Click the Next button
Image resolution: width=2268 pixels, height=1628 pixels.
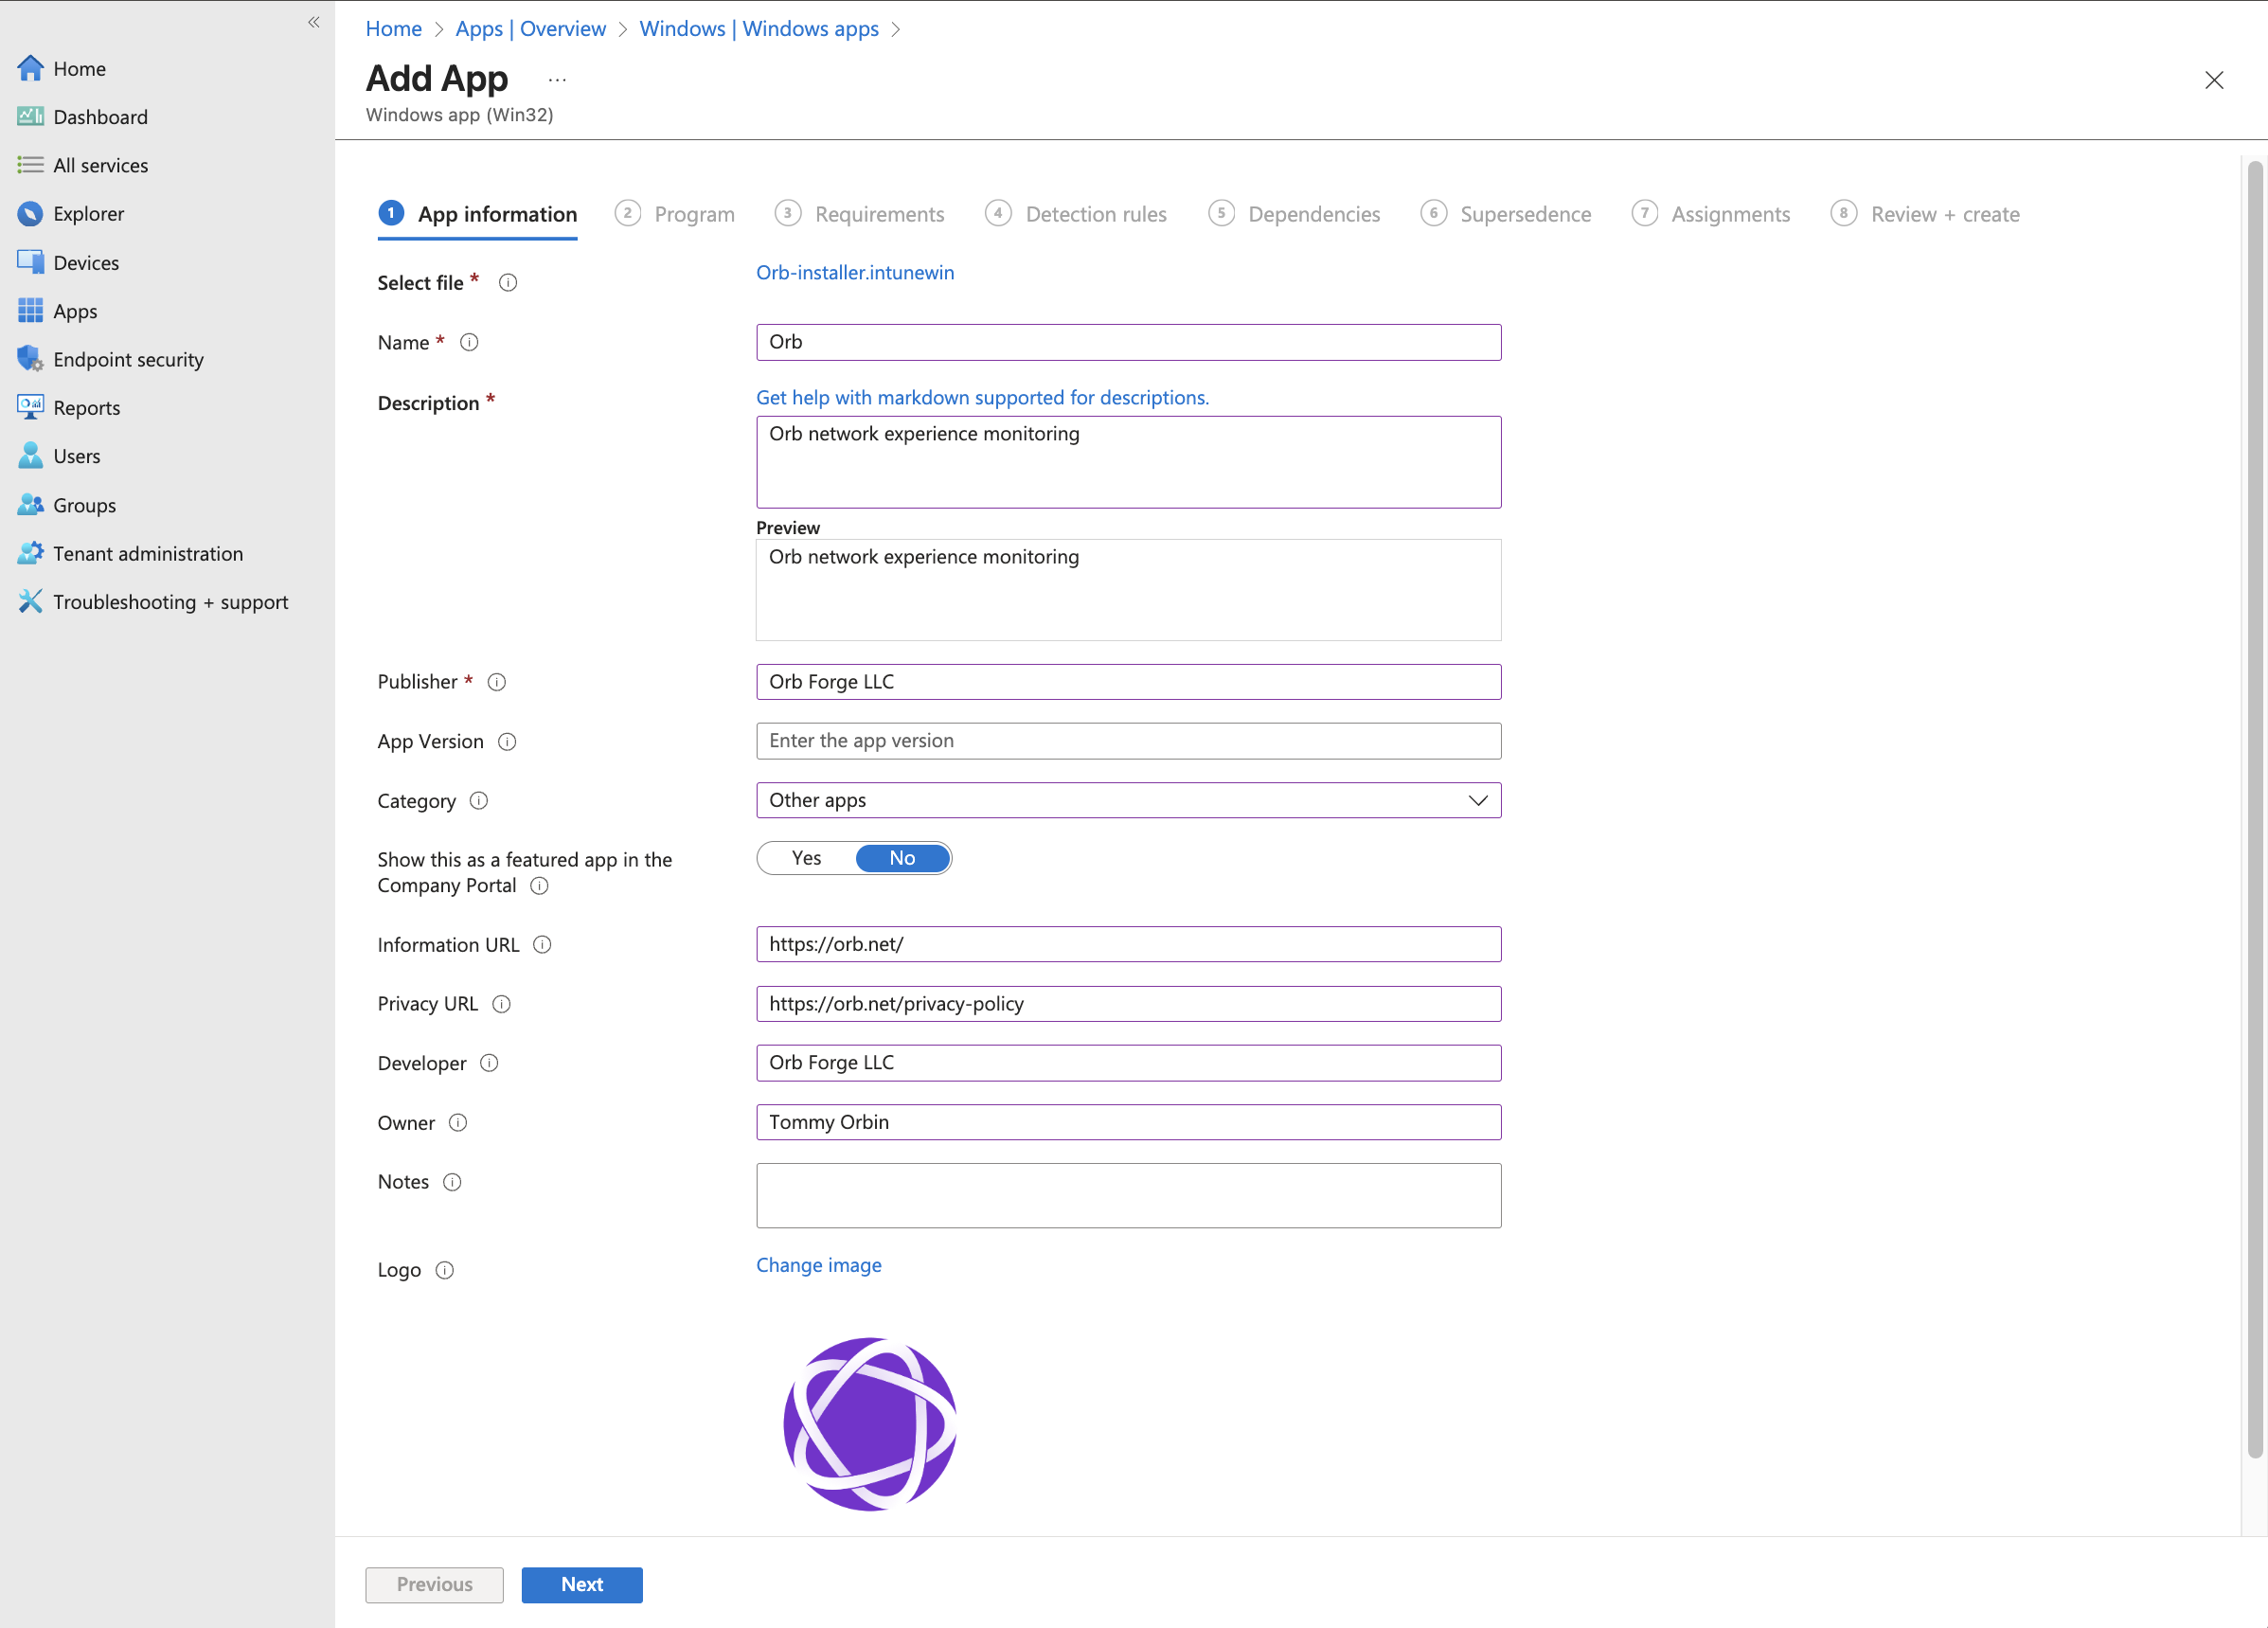(581, 1584)
